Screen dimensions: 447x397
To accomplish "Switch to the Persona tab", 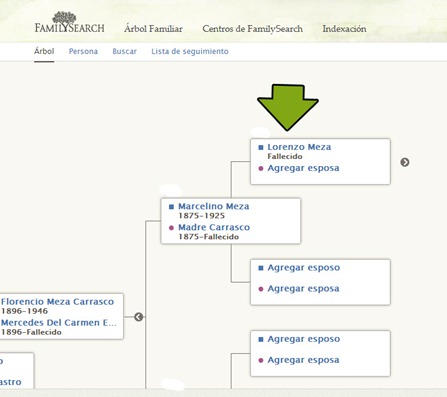I will (x=83, y=51).
